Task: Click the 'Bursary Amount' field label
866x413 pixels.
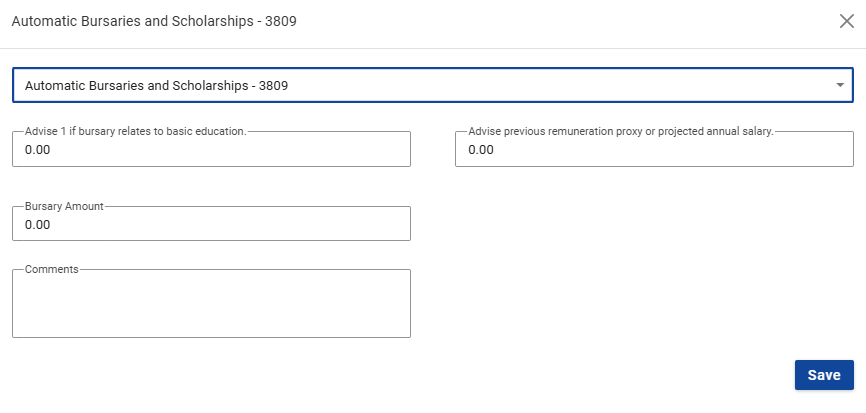Action: [x=64, y=206]
